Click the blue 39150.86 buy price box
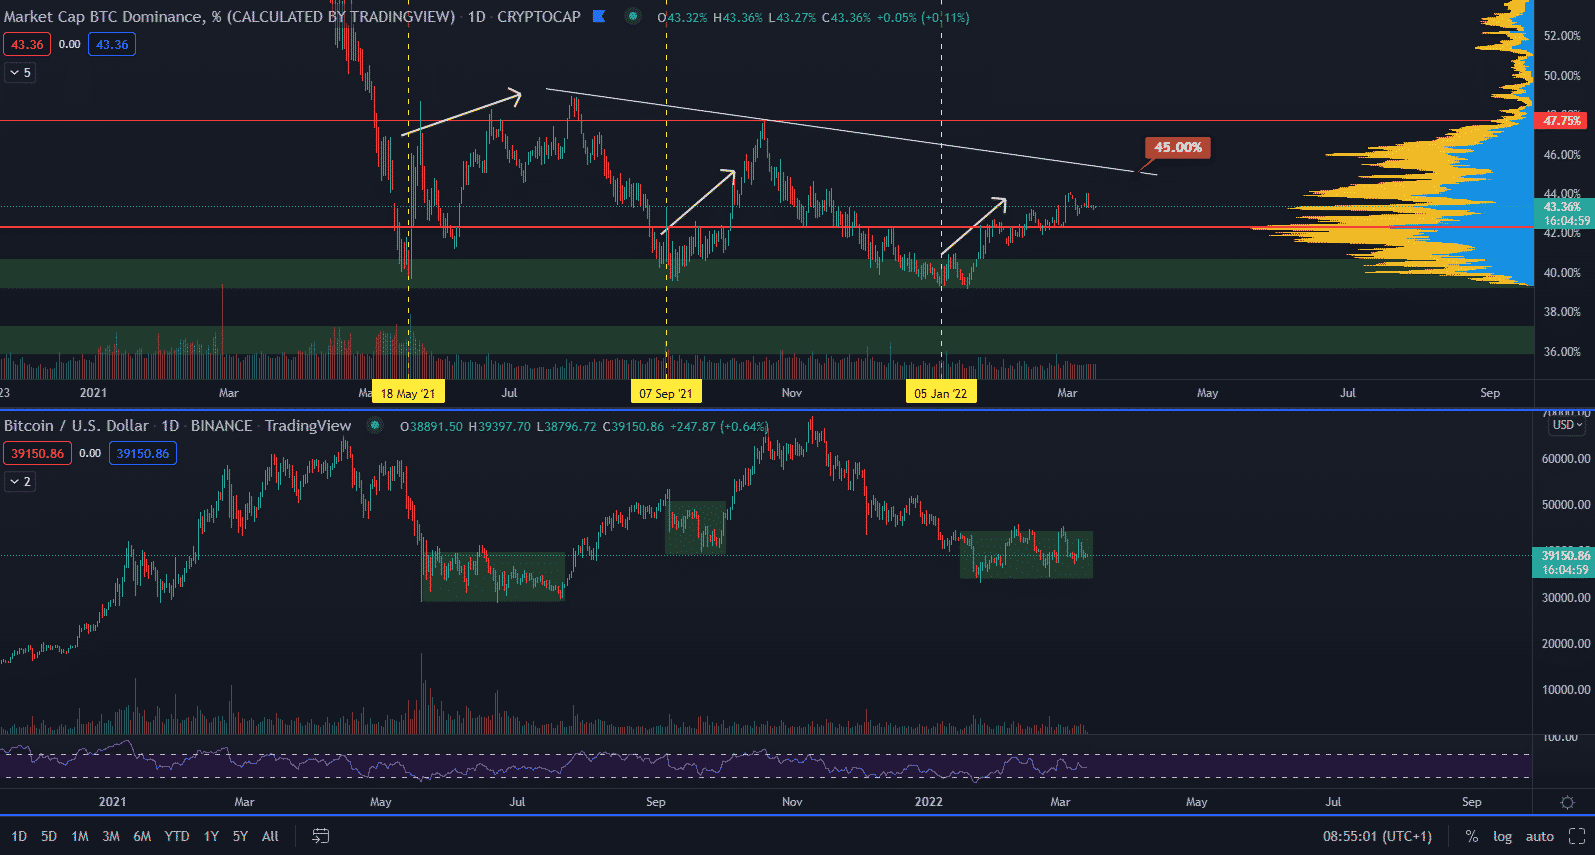 142,453
